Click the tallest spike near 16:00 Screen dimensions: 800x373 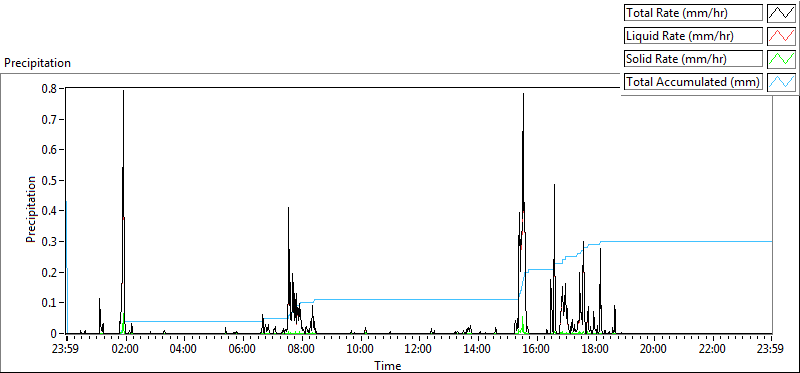(x=523, y=94)
